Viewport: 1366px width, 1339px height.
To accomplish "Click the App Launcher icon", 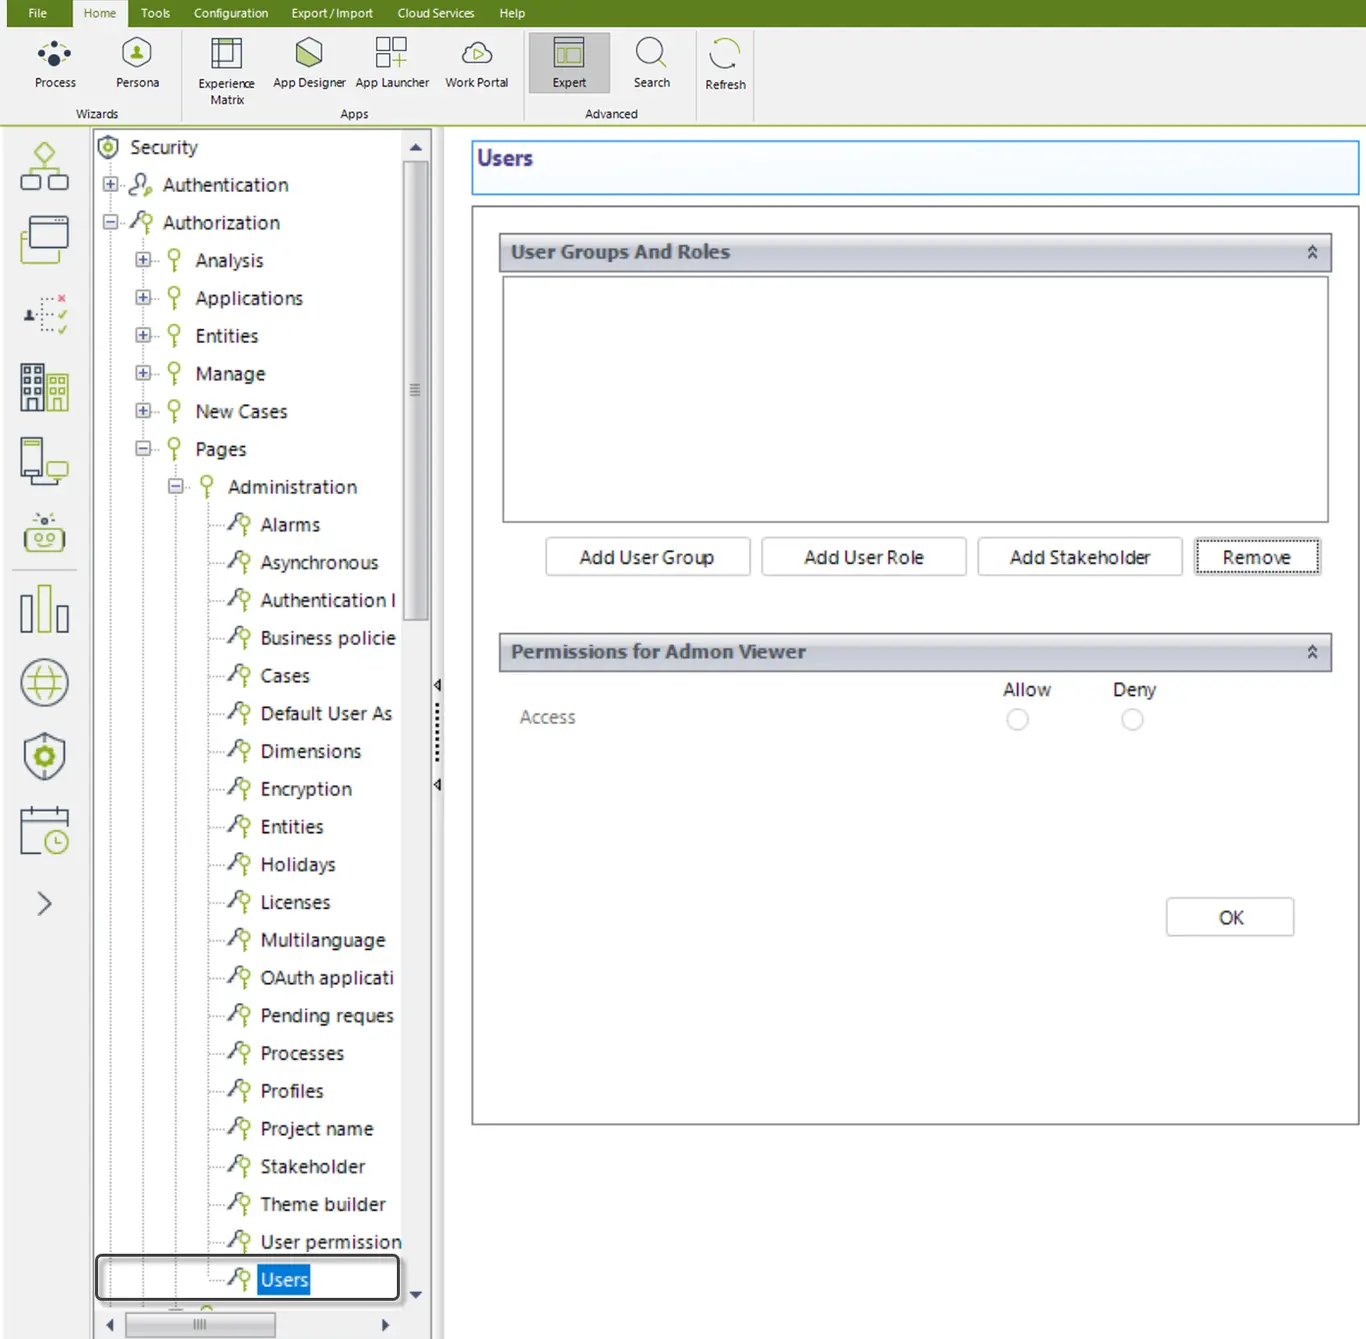I will pos(392,64).
